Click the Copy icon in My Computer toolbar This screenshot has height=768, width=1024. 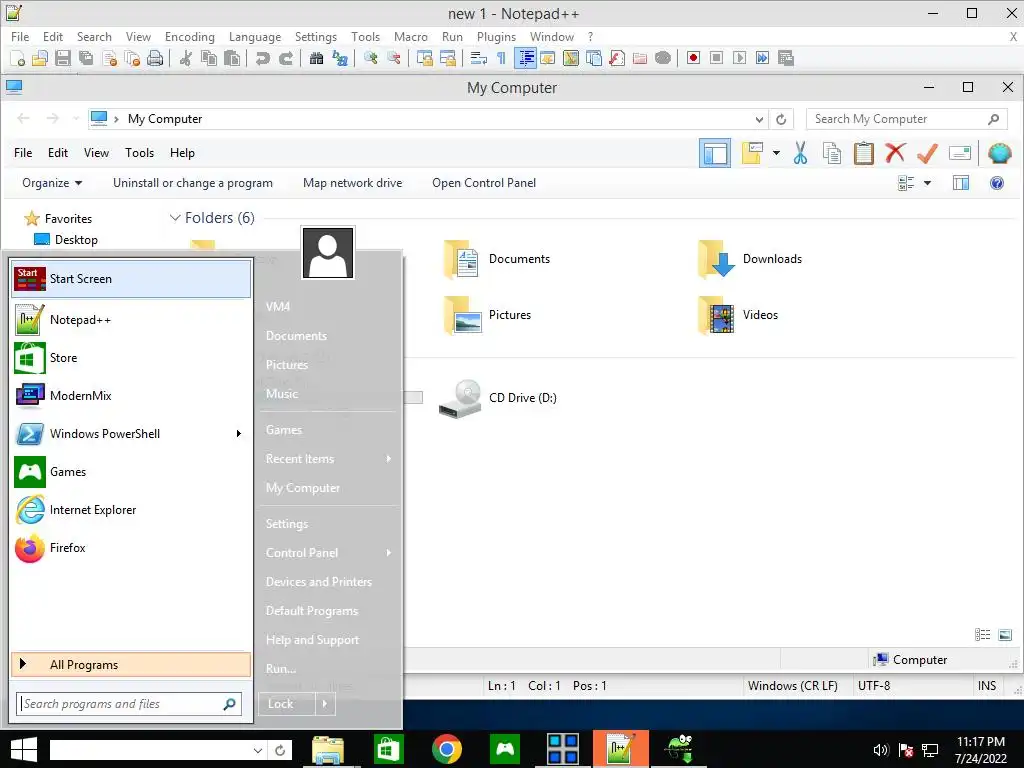[832, 153]
